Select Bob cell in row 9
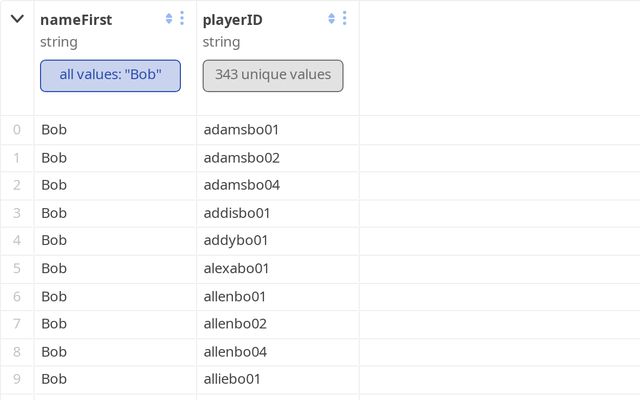This screenshot has width=640, height=400. coord(54,379)
